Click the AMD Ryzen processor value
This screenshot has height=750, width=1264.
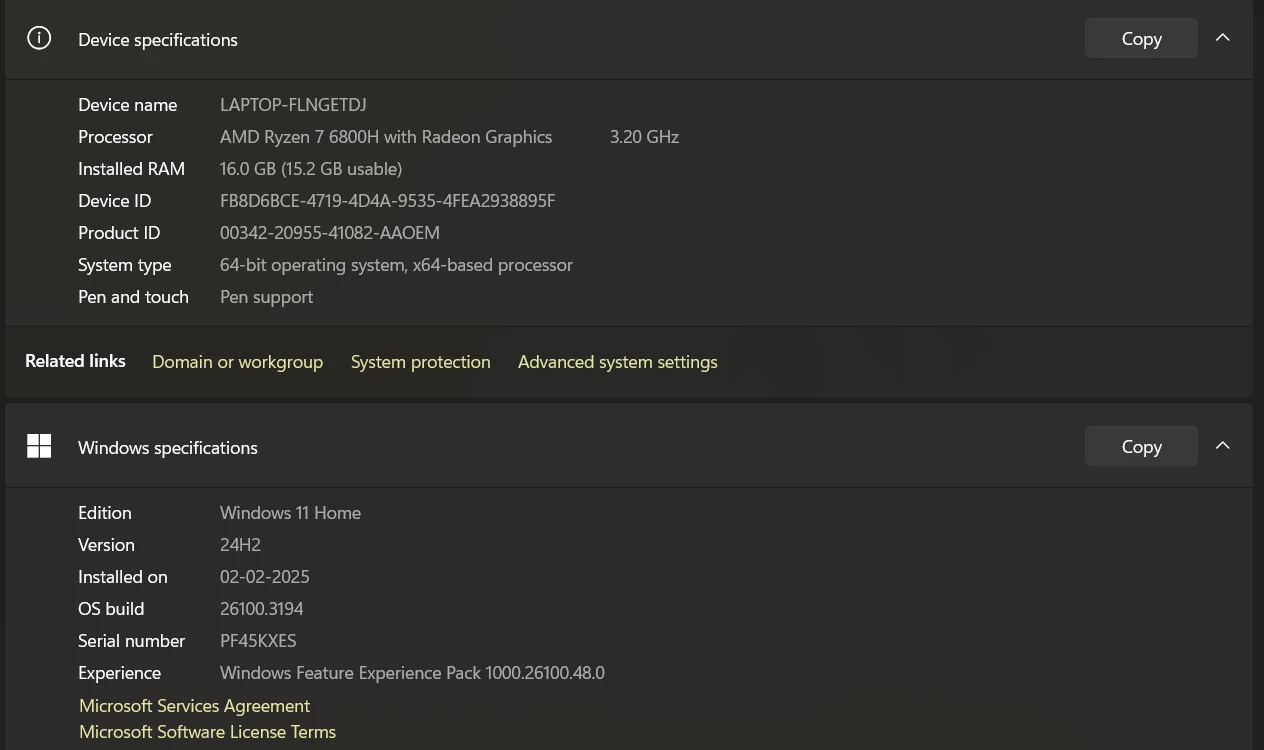[x=386, y=137]
